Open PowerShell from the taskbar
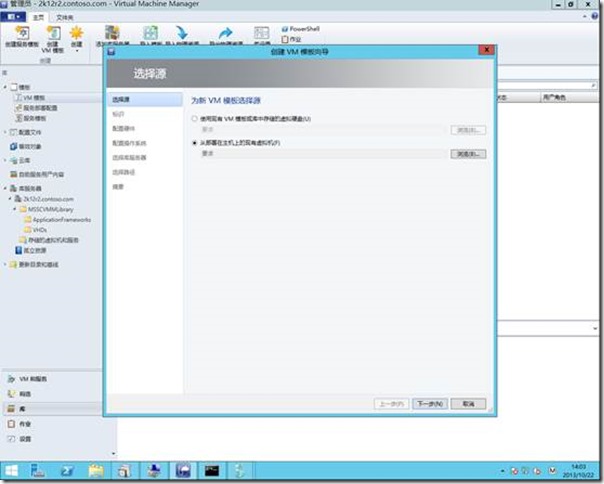The width and height of the screenshot is (604, 484). [x=67, y=471]
